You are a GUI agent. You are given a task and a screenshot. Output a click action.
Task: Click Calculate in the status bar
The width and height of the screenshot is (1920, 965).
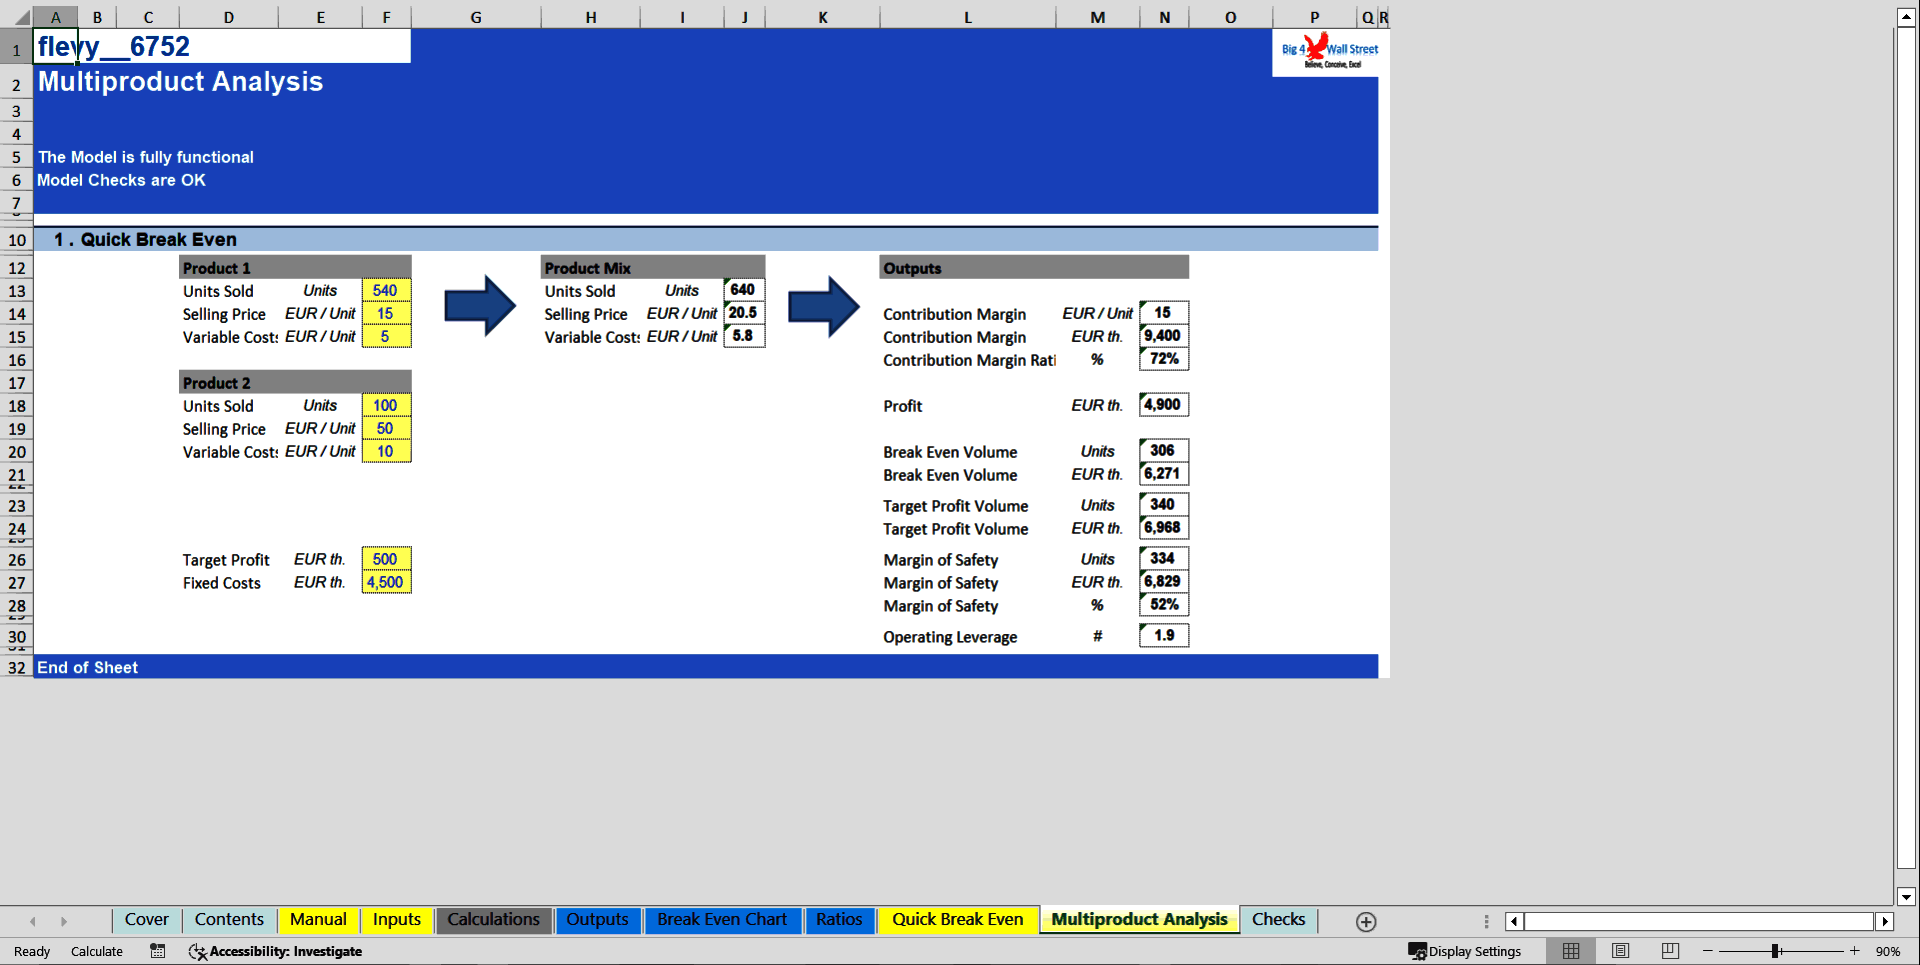click(x=96, y=951)
